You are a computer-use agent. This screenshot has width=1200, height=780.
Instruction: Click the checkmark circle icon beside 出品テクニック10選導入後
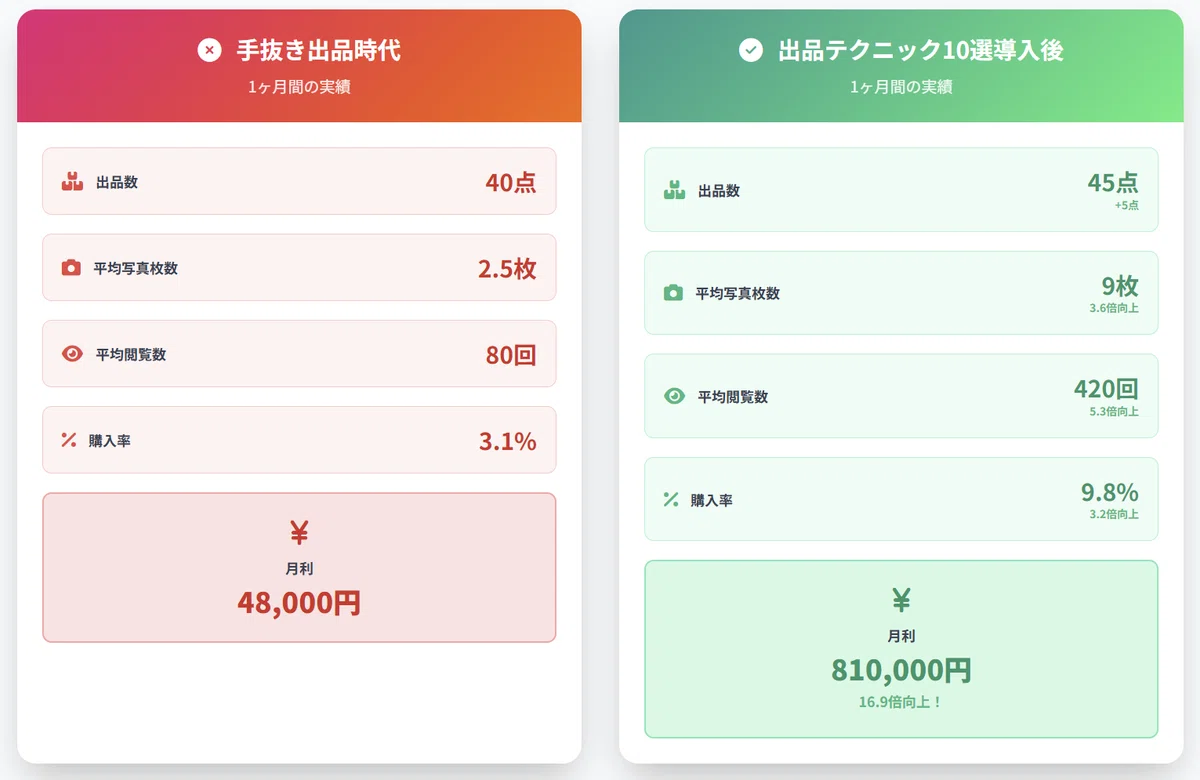[x=751, y=50]
